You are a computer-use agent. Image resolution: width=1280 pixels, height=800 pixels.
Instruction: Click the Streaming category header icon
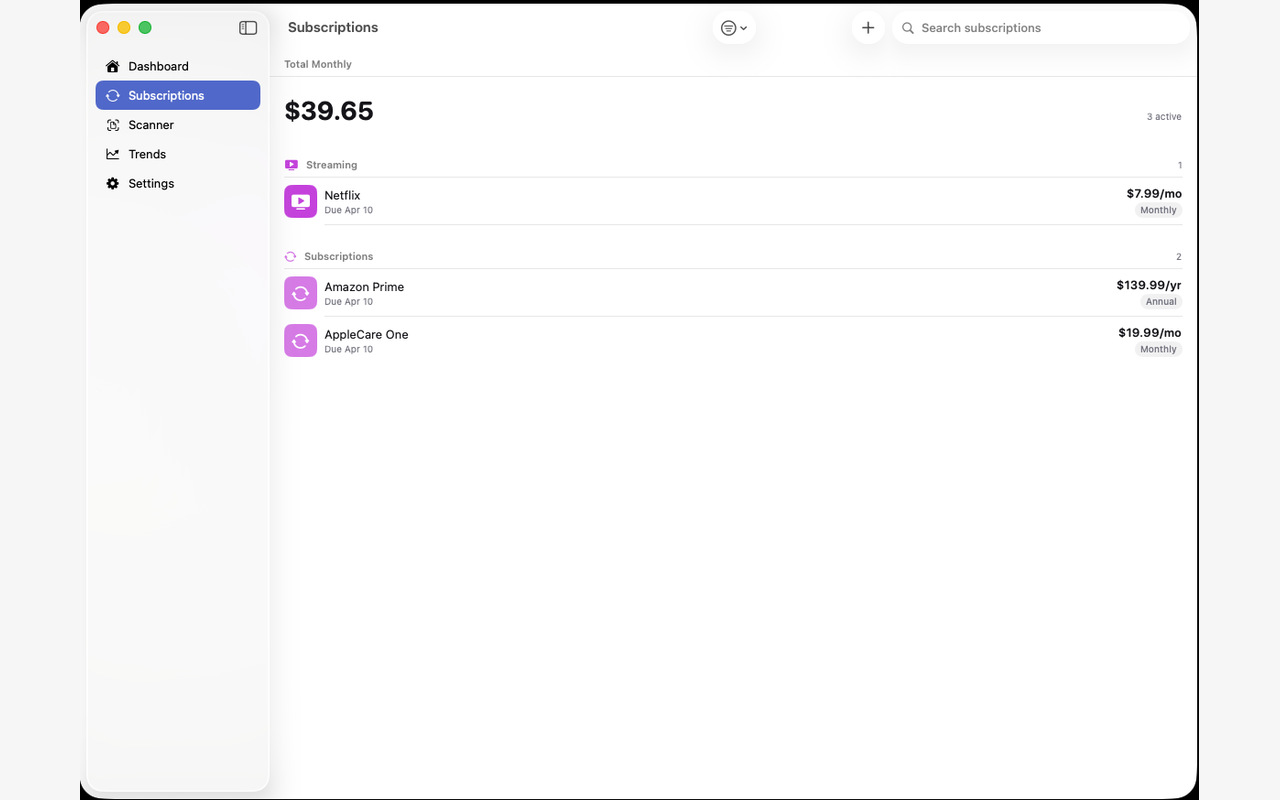(x=291, y=165)
